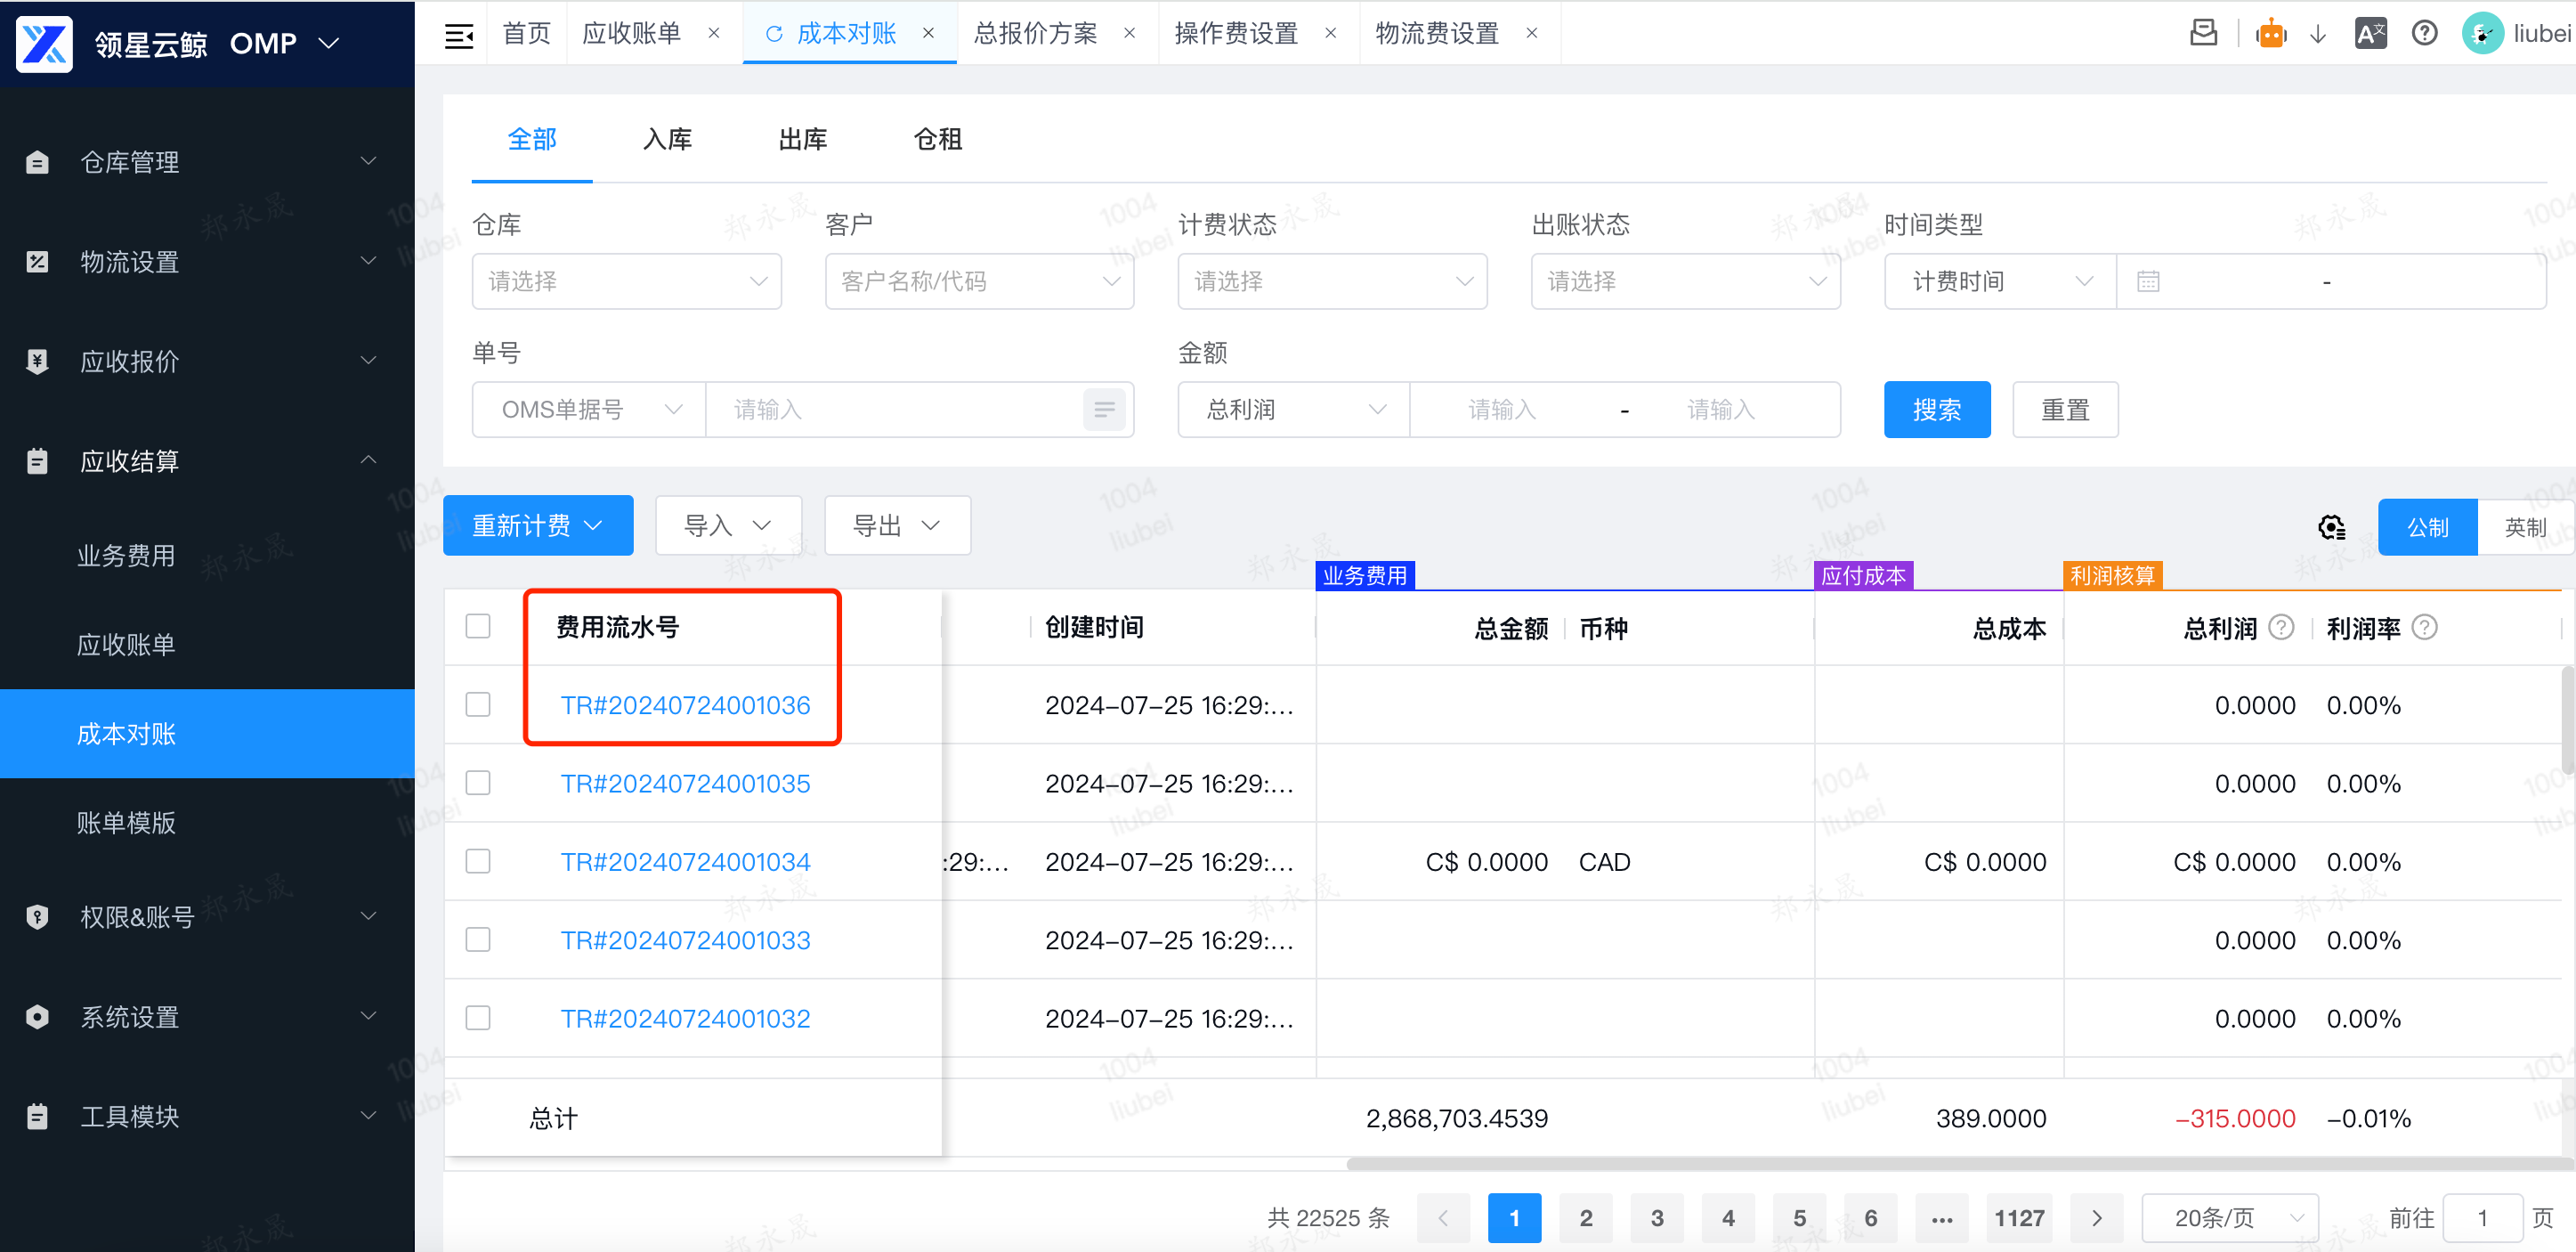The image size is (2576, 1252).
Task: Open the 仓库 select dropdown
Action: click(x=626, y=282)
